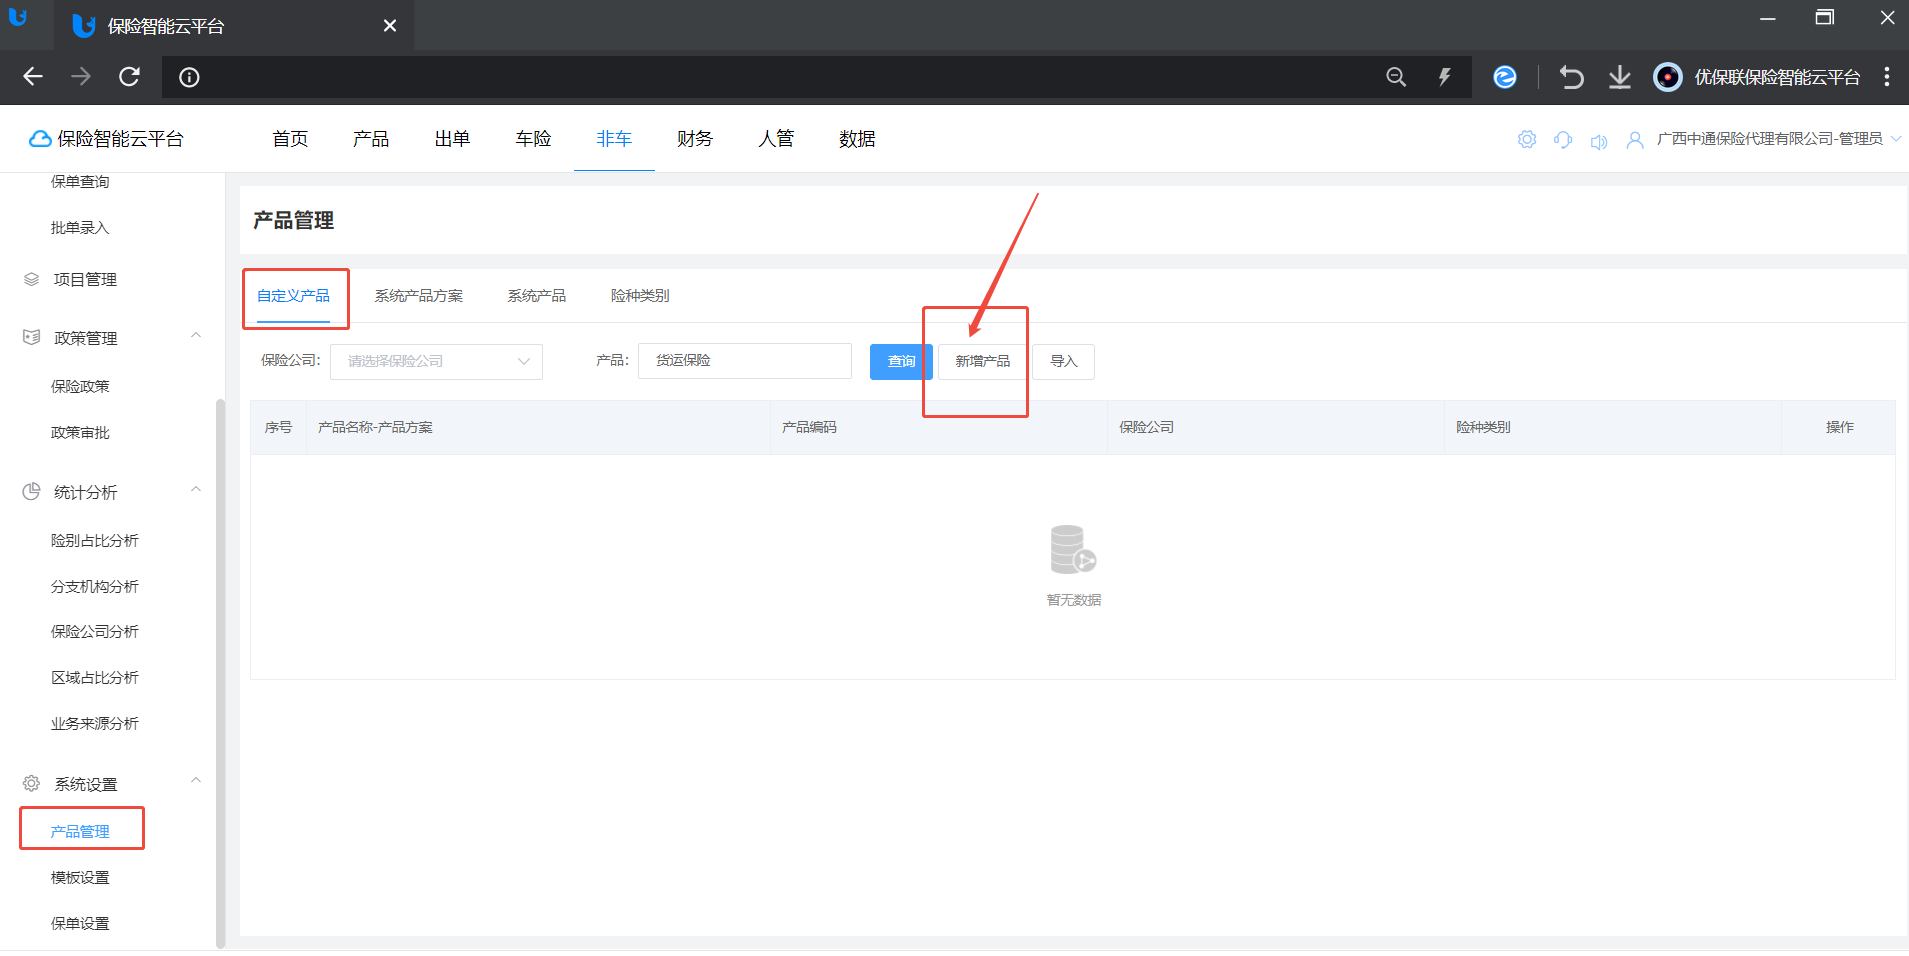This screenshot has width=1909, height=956.
Task: Open the 广西中通保险代理有限公司-管理员 account dropdown
Action: (1778, 139)
